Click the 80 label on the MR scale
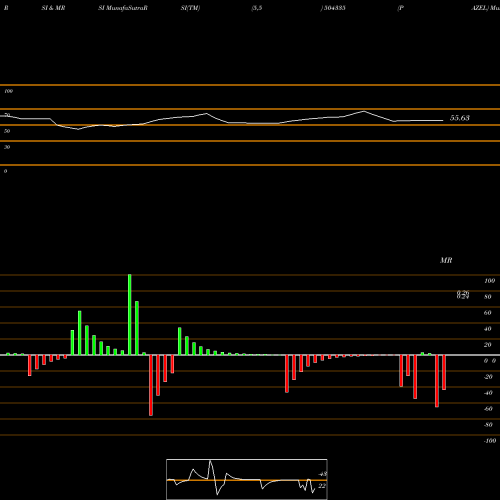 click(x=488, y=297)
